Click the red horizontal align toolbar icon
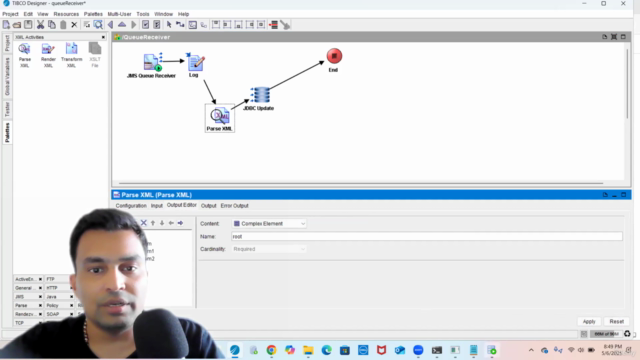This screenshot has width=640, height=360. coord(273,25)
